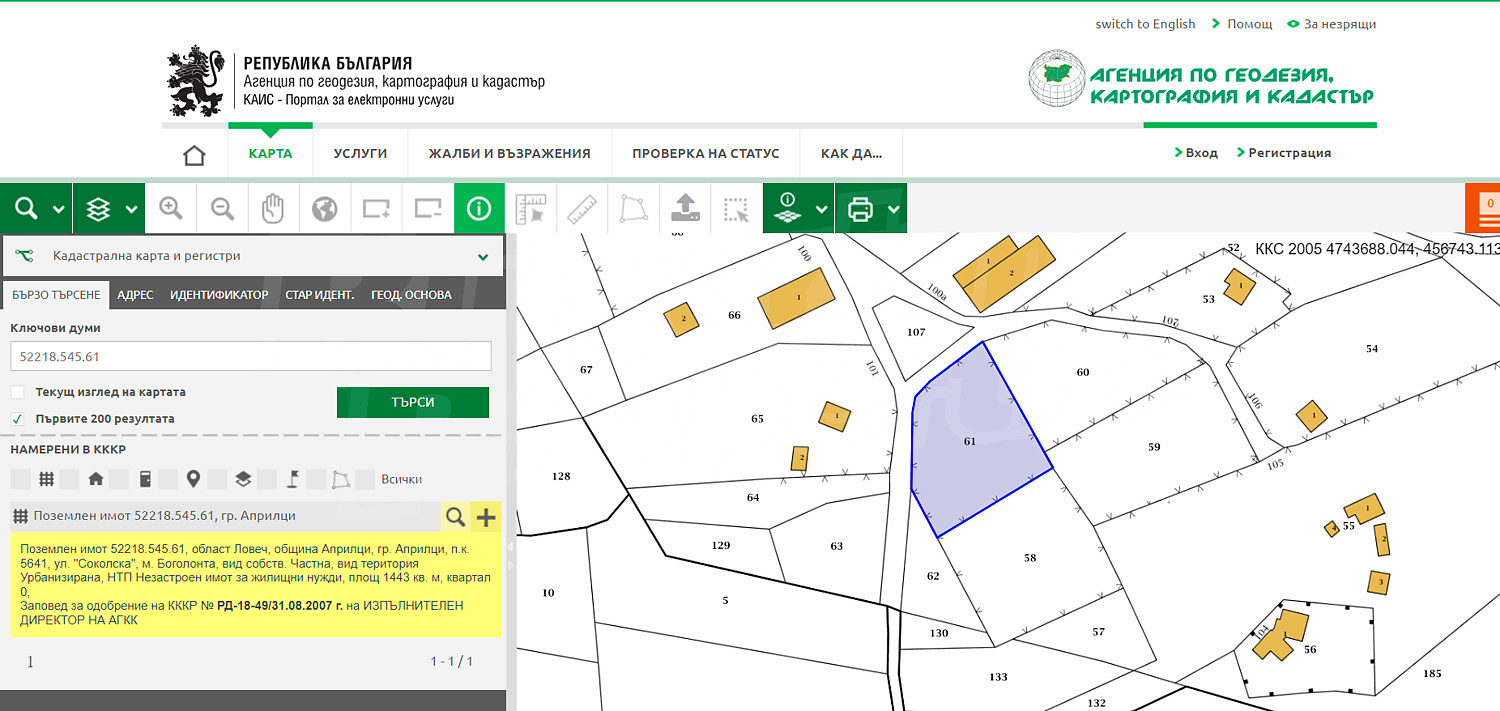Toggle 'Първите 200 резултата' checkbox
Viewport: 1500px width, 711px height.
coord(18,419)
